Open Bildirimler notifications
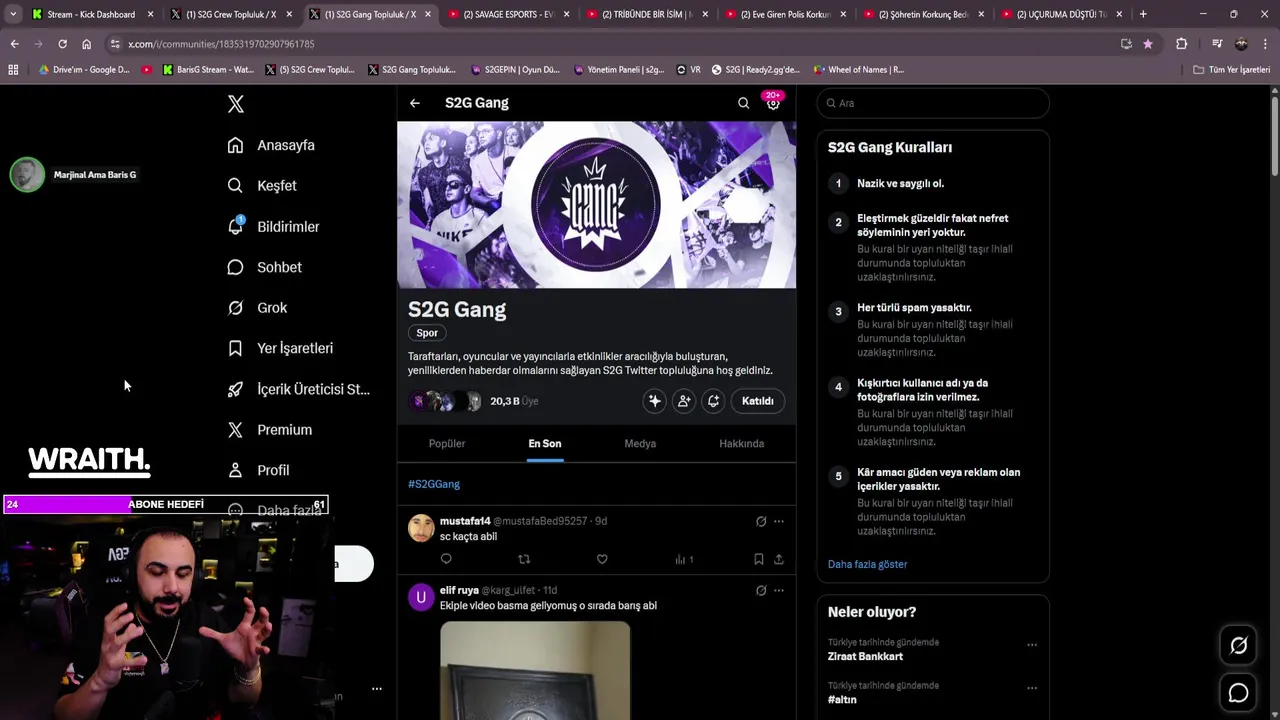Viewport: 1280px width, 720px height. coord(273,227)
